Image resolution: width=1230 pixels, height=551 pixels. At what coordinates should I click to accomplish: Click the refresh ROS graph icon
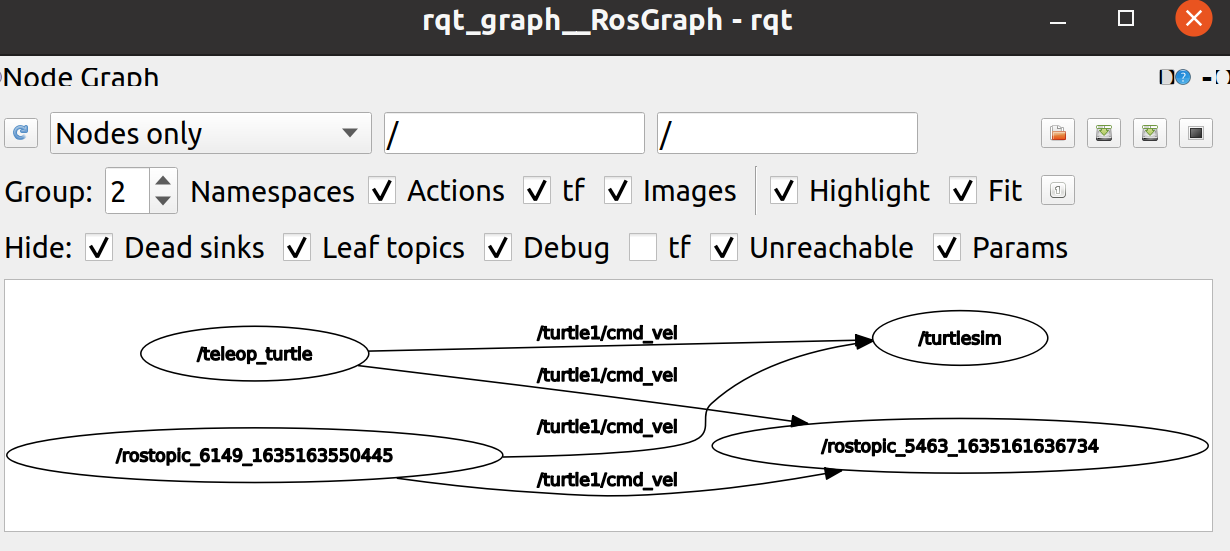coord(21,132)
